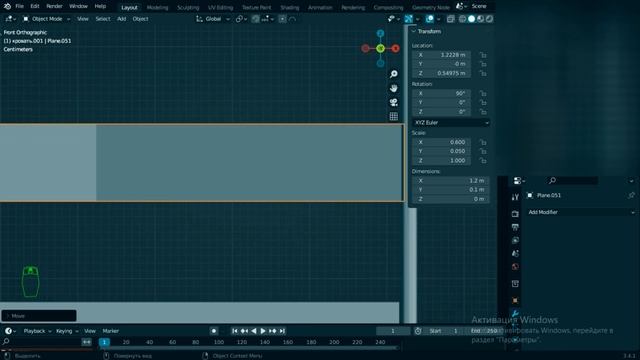Toggle lock on Rotation X
Image resolution: width=640 pixels, height=360 pixels.
coord(483,93)
